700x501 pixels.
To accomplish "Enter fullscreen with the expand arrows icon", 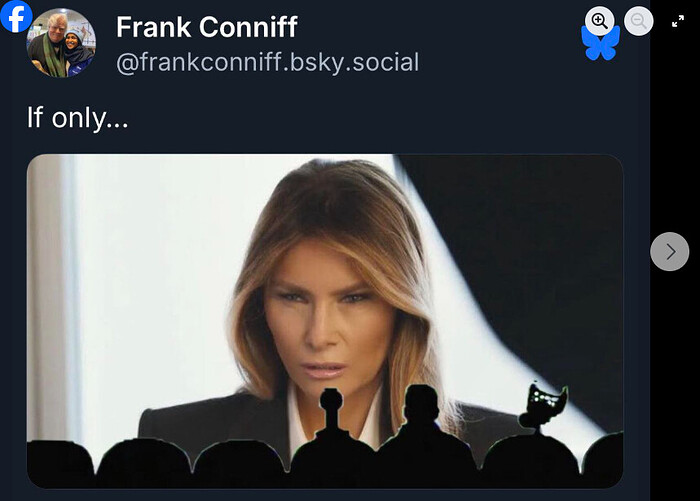I will 678,21.
